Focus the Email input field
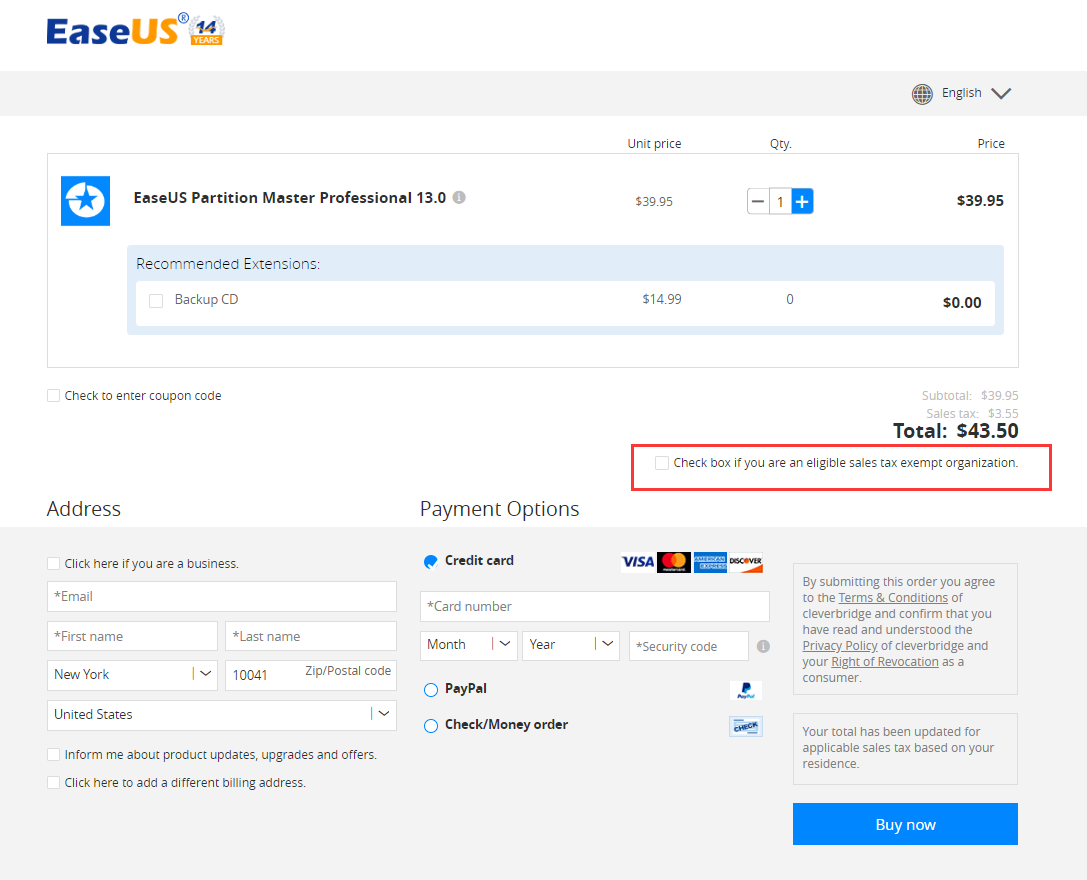Screen dimensions: 1087x880 (222, 596)
